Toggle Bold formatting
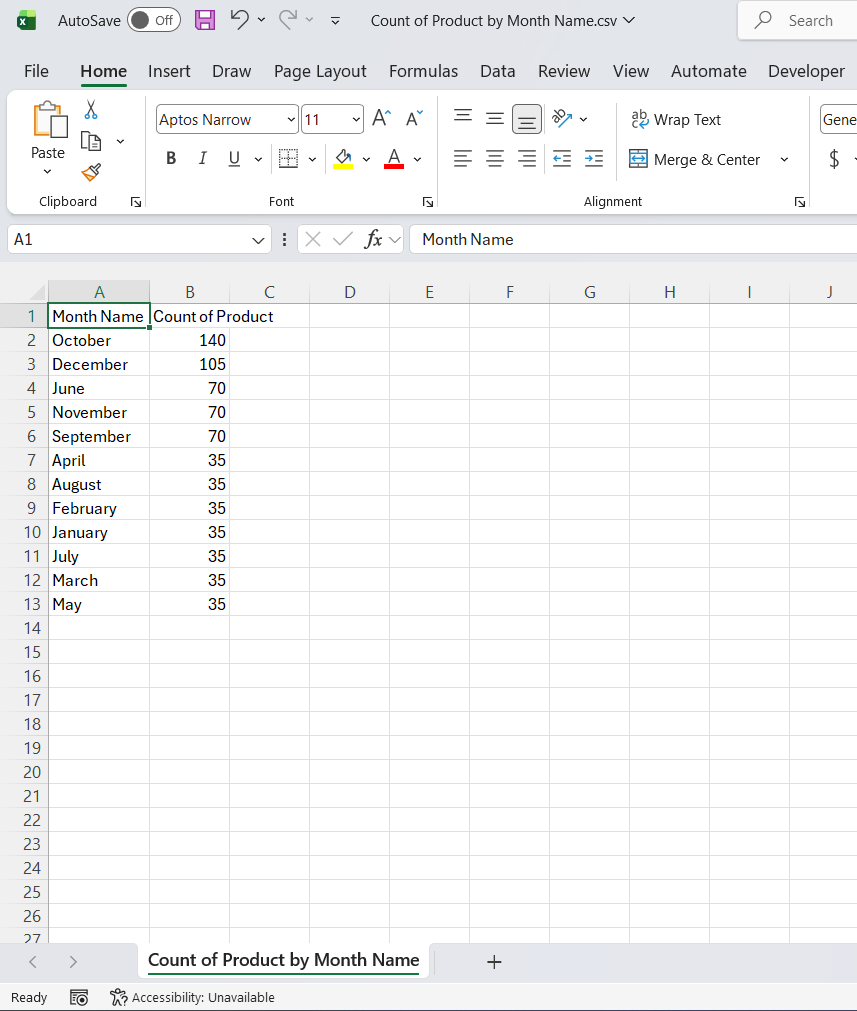857x1011 pixels. tap(171, 159)
